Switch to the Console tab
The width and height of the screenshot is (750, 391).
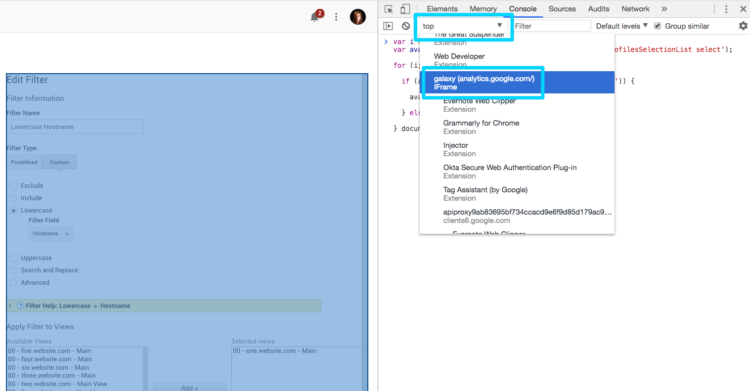522,9
